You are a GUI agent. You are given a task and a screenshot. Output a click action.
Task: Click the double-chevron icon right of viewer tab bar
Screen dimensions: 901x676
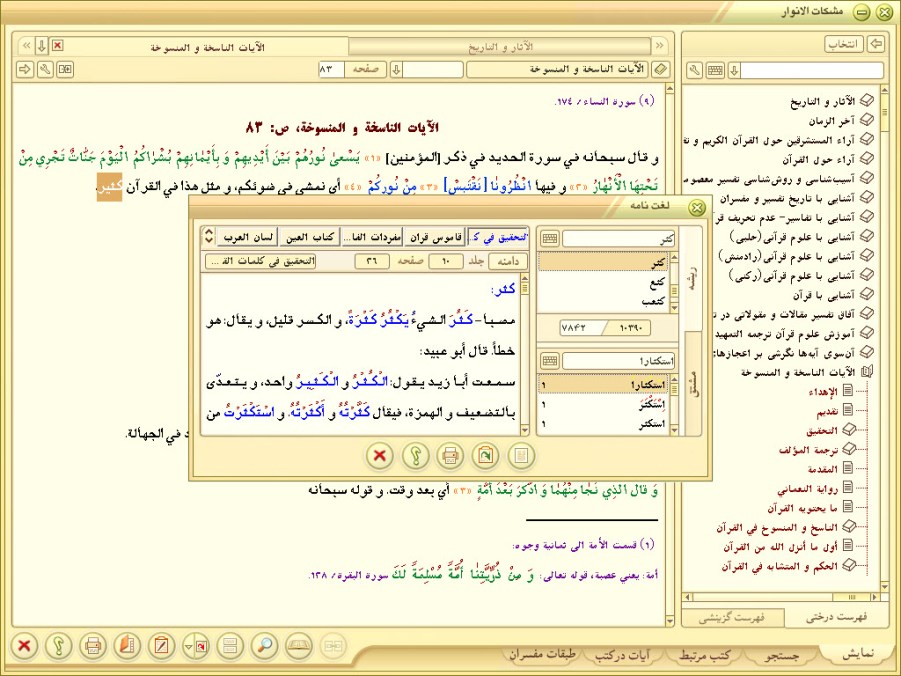point(660,45)
